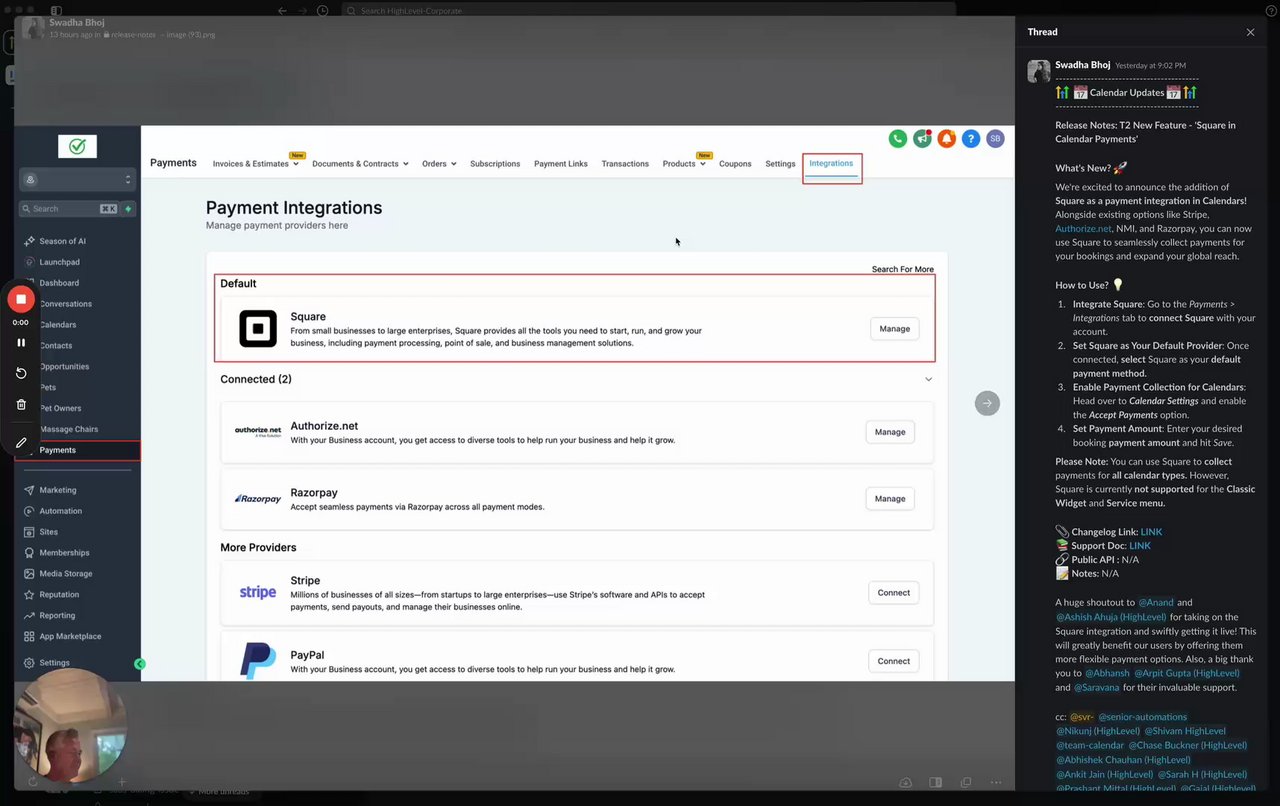This screenshot has height=806, width=1280.
Task: Expand the Documents & Contracts menu
Action: pos(360,164)
